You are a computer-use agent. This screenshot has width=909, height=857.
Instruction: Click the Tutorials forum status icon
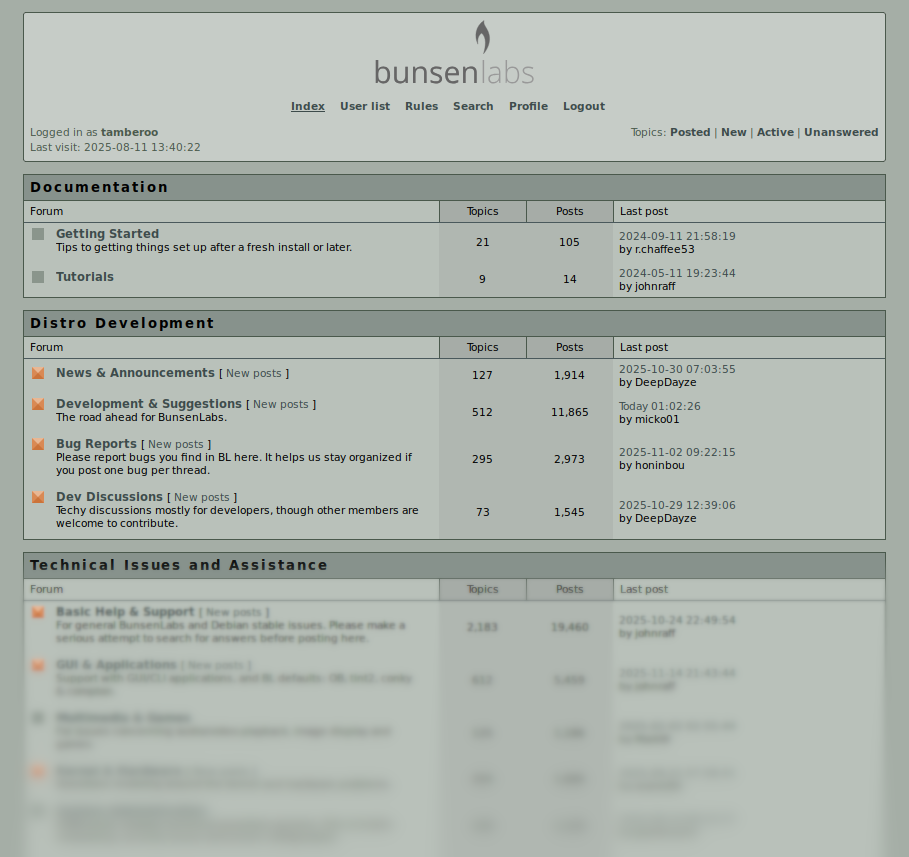pyautogui.click(x=38, y=277)
